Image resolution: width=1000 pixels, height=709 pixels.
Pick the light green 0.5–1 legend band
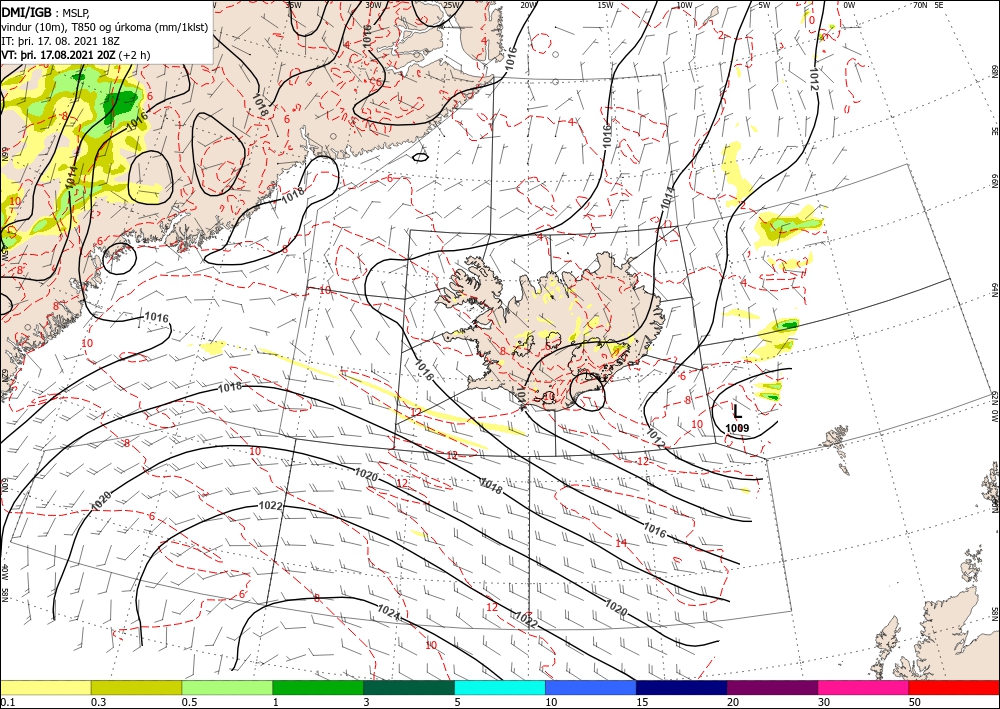[227, 687]
